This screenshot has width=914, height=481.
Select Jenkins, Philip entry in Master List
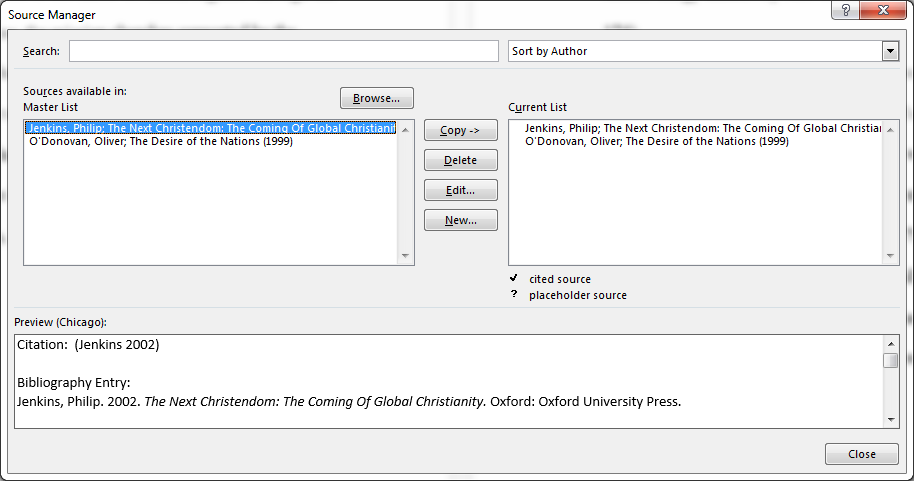pyautogui.click(x=210, y=128)
